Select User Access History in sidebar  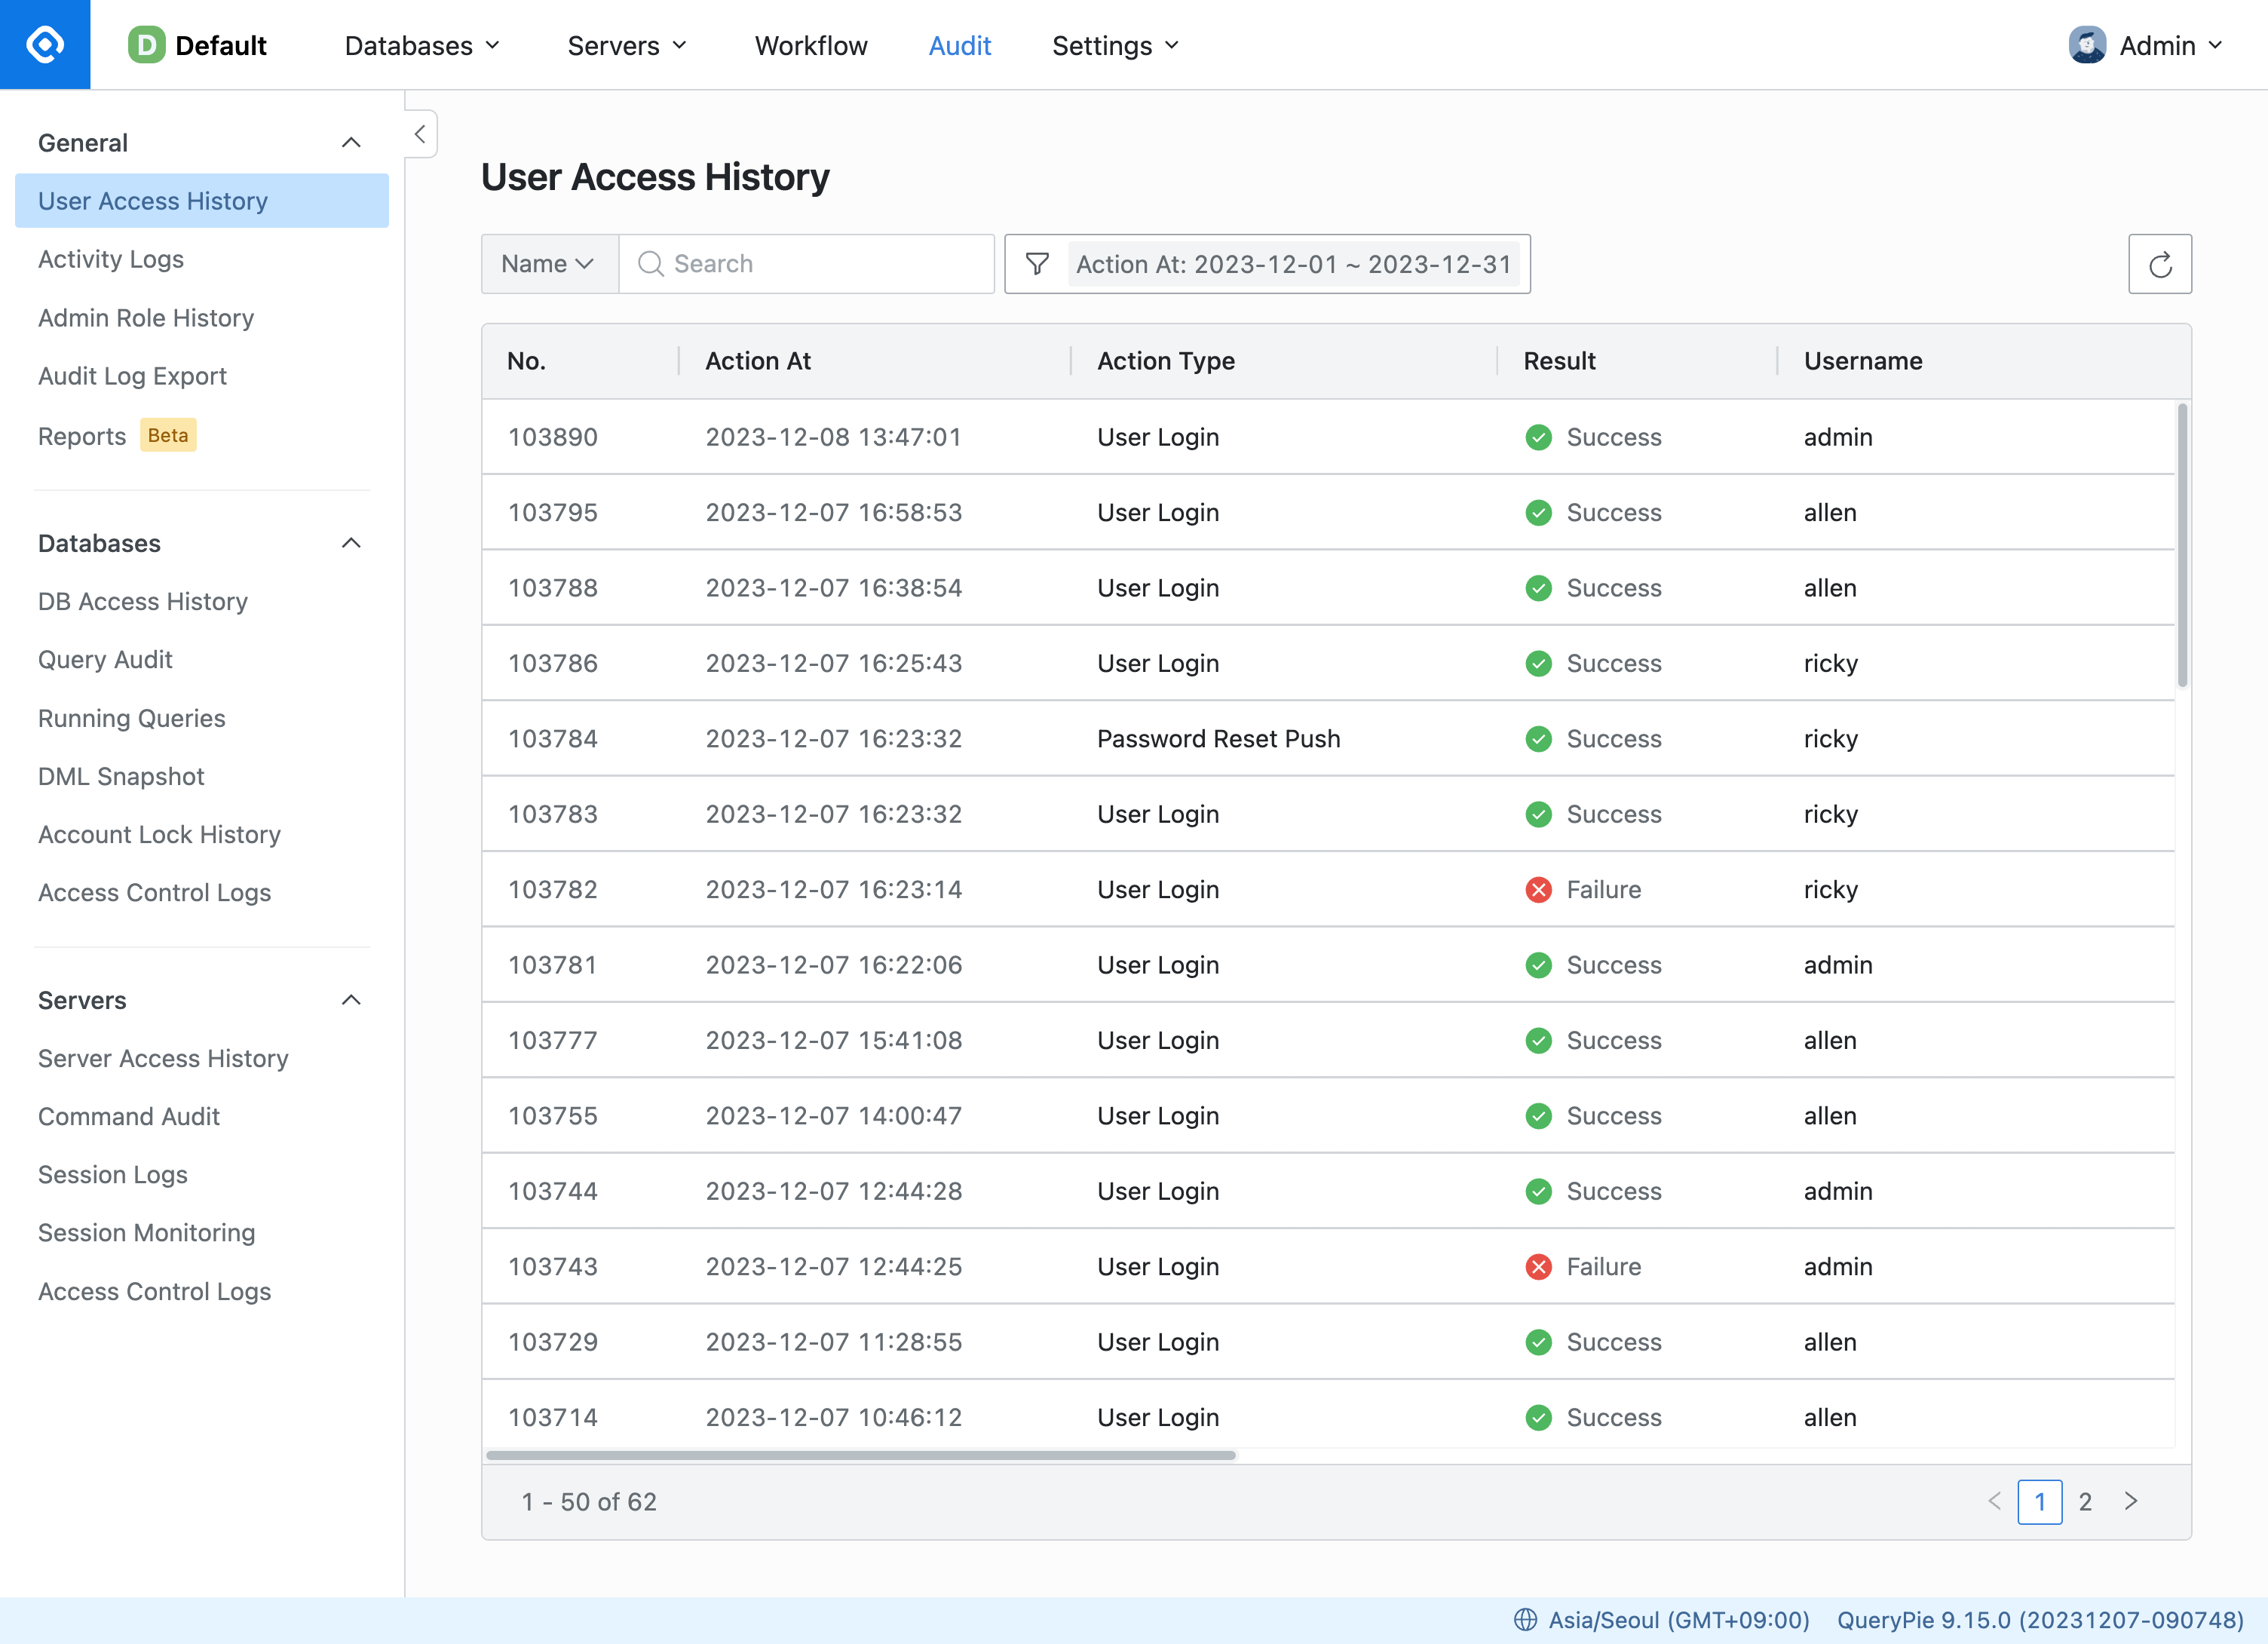coord(202,201)
